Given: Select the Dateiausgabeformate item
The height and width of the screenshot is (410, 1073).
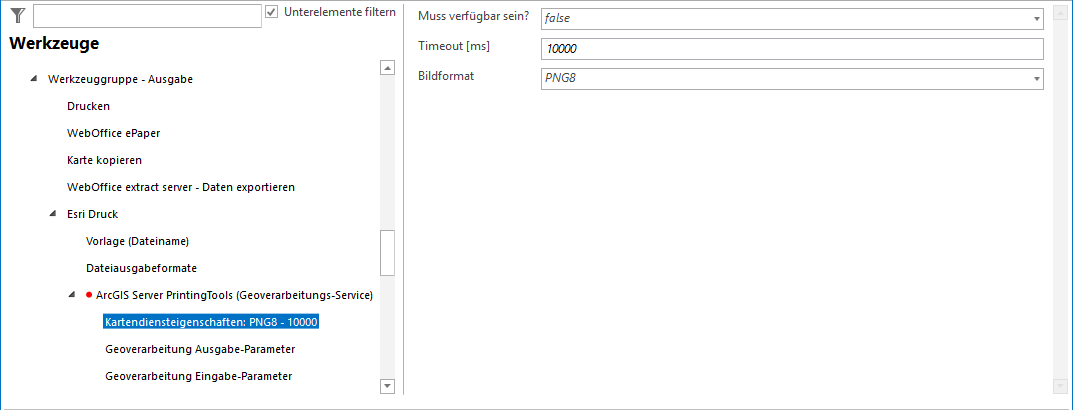Looking at the screenshot, I should point(141,268).
